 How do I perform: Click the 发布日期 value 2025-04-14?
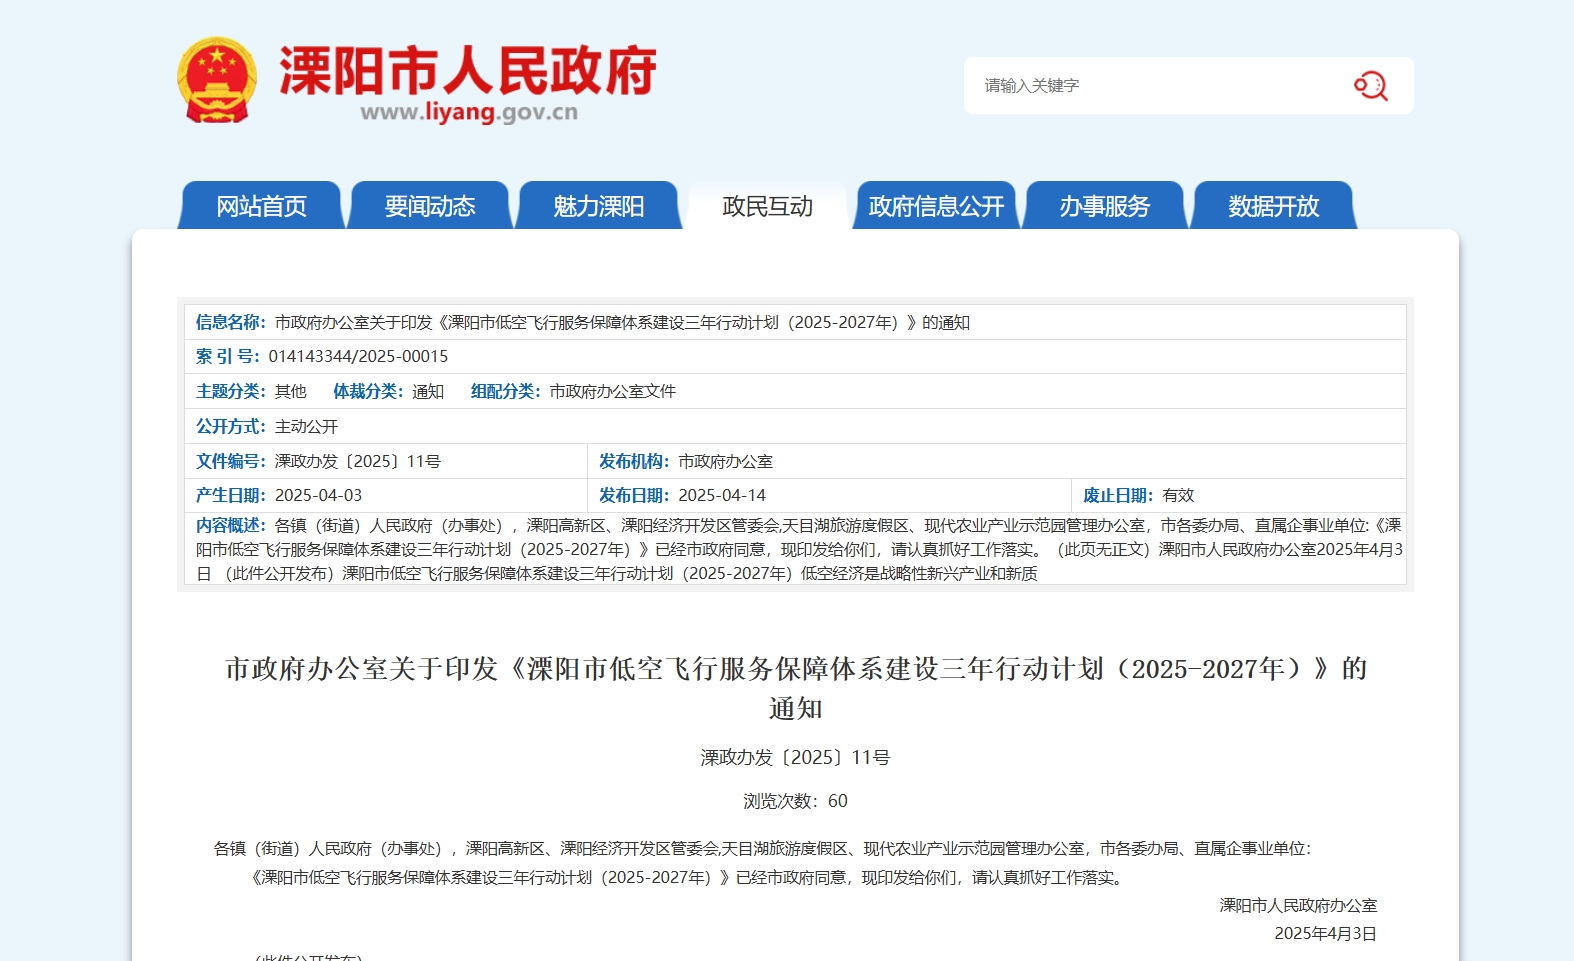coord(721,495)
